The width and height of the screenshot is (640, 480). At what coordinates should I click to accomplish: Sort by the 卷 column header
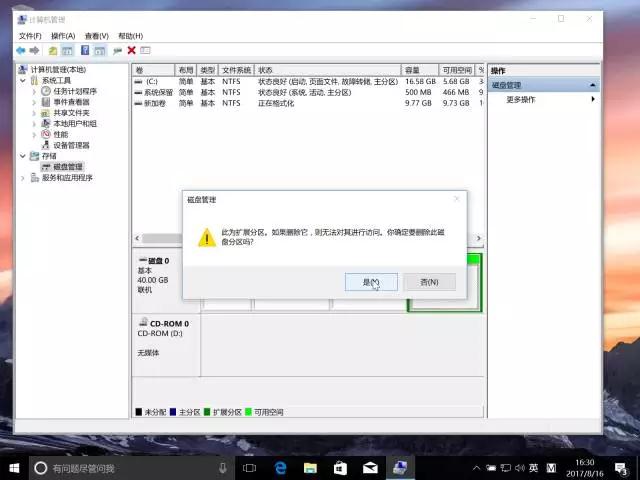(153, 70)
